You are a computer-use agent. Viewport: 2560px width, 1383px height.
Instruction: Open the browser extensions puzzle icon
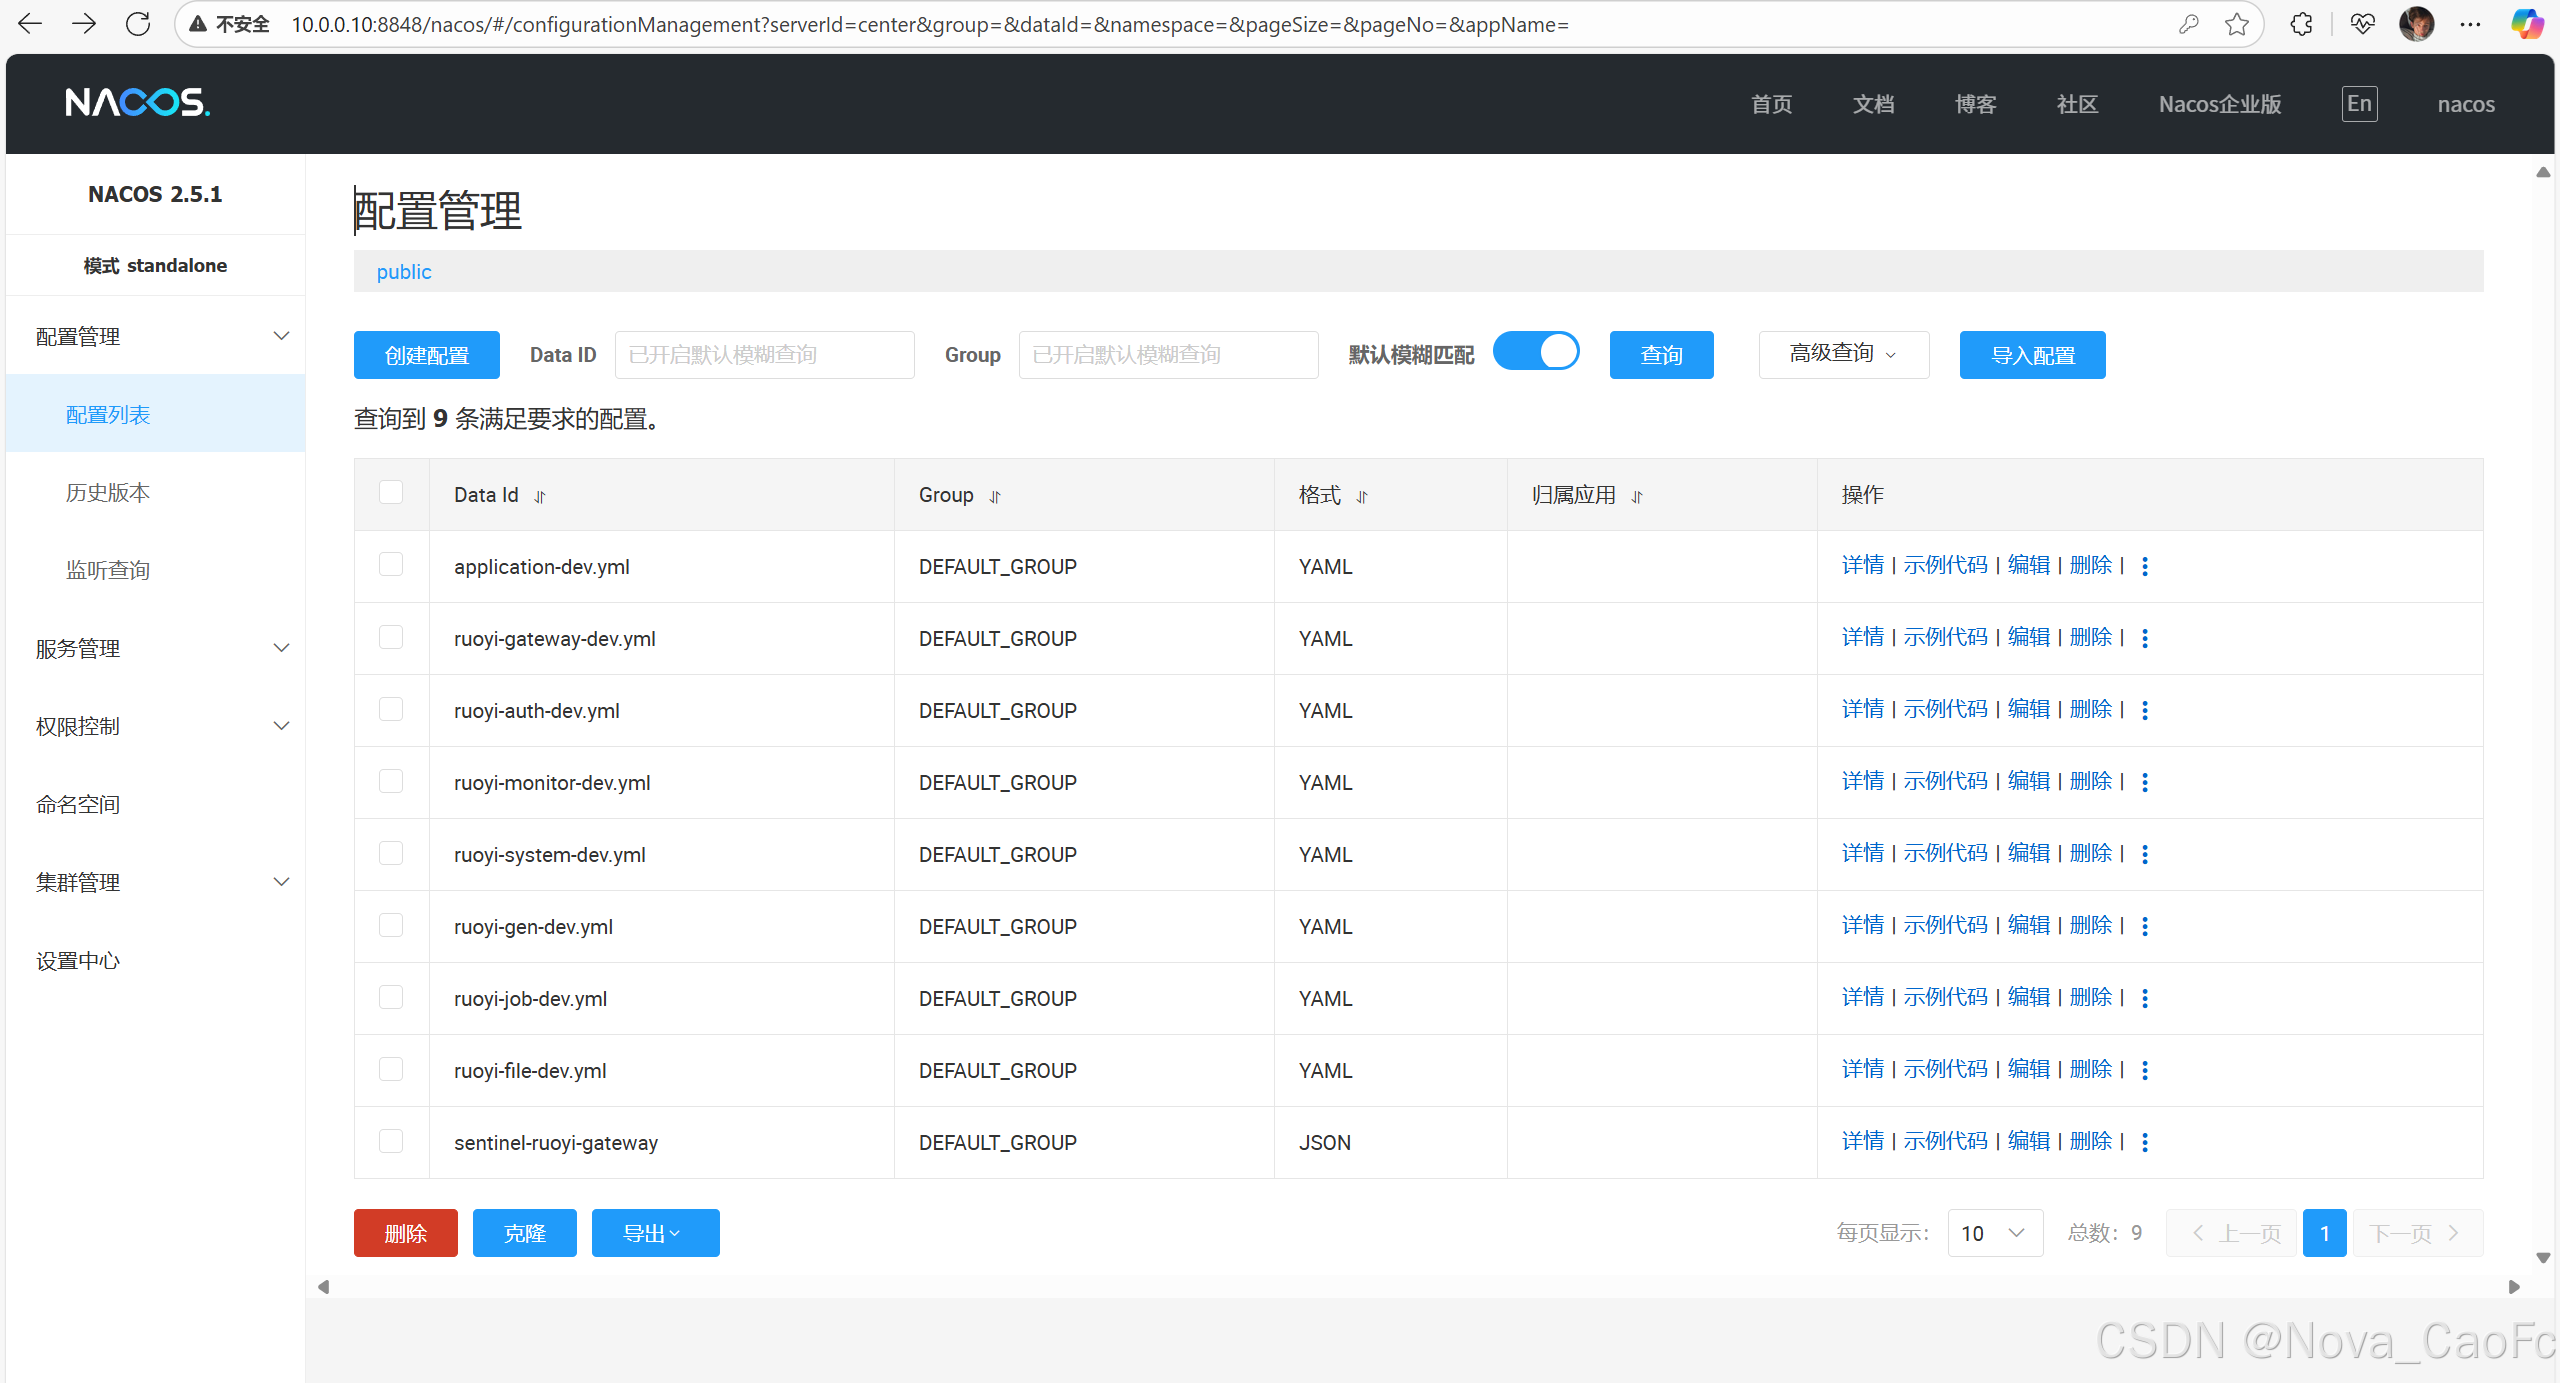point(2301,24)
